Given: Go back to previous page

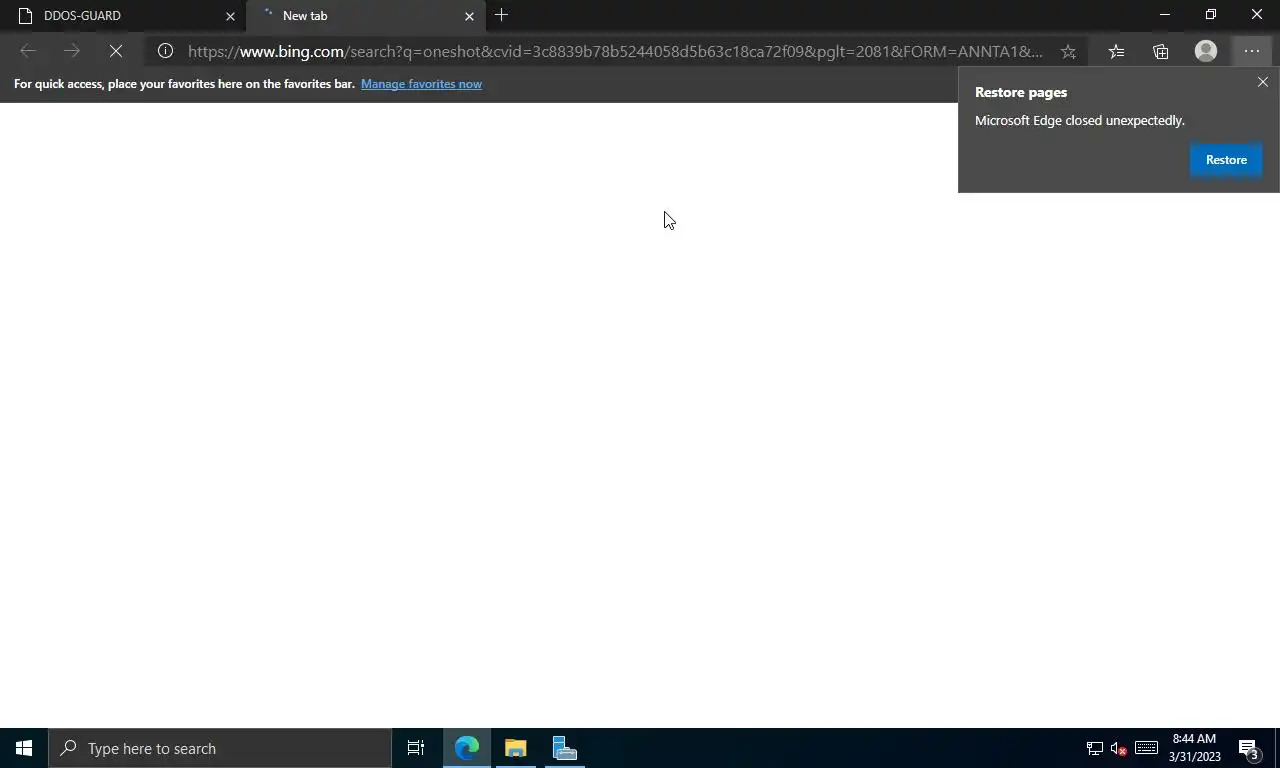Looking at the screenshot, I should coord(28,51).
